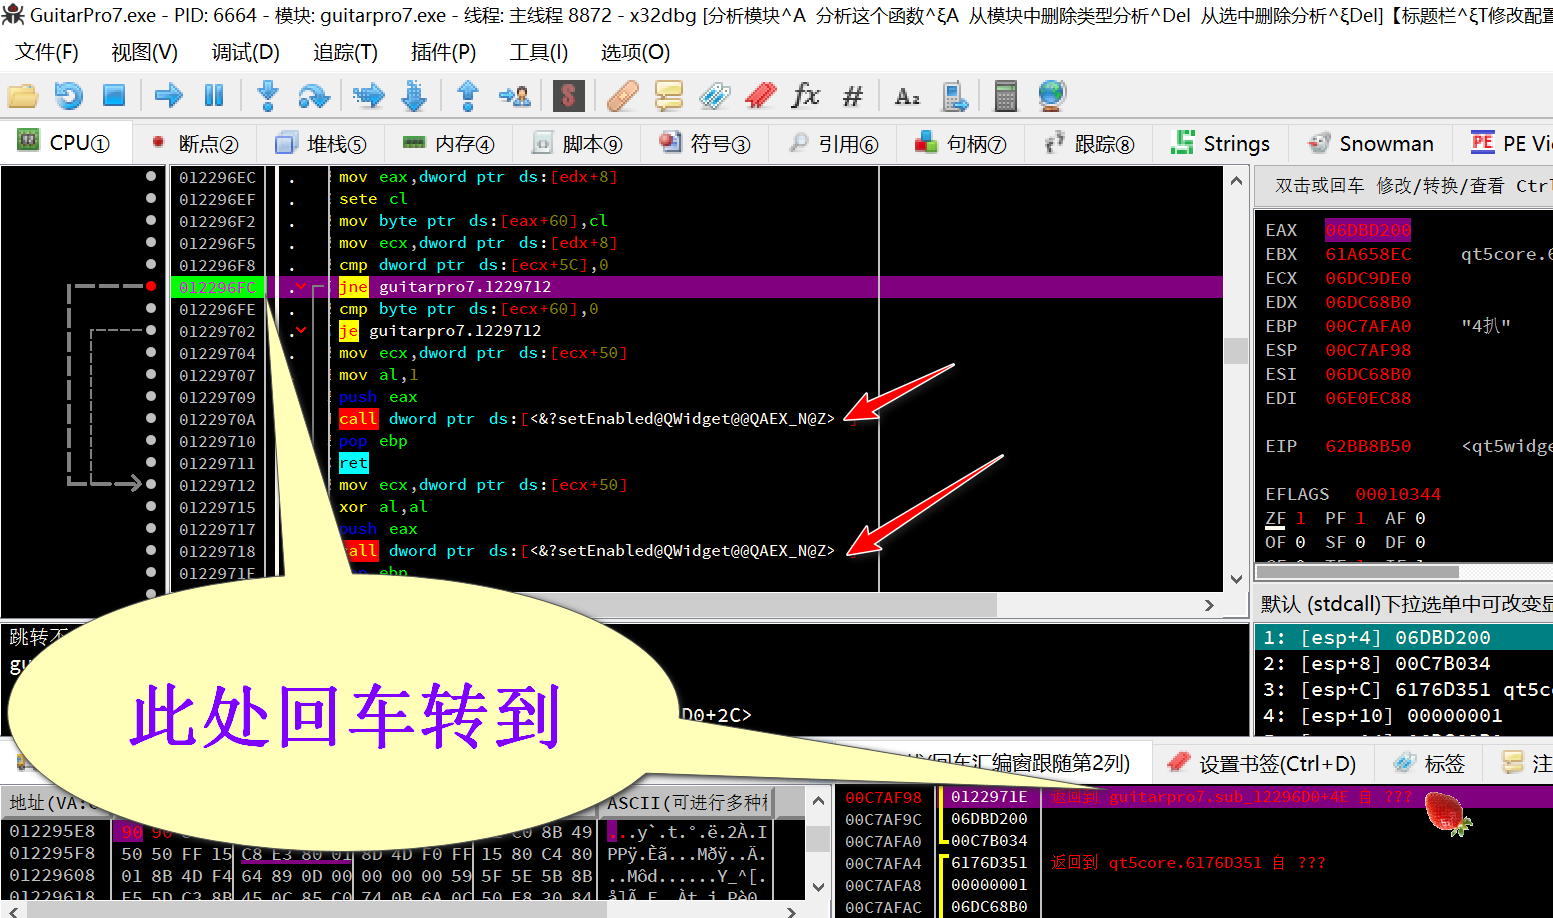Toggle breakpoint dot at address 012296F8

[x=151, y=264]
